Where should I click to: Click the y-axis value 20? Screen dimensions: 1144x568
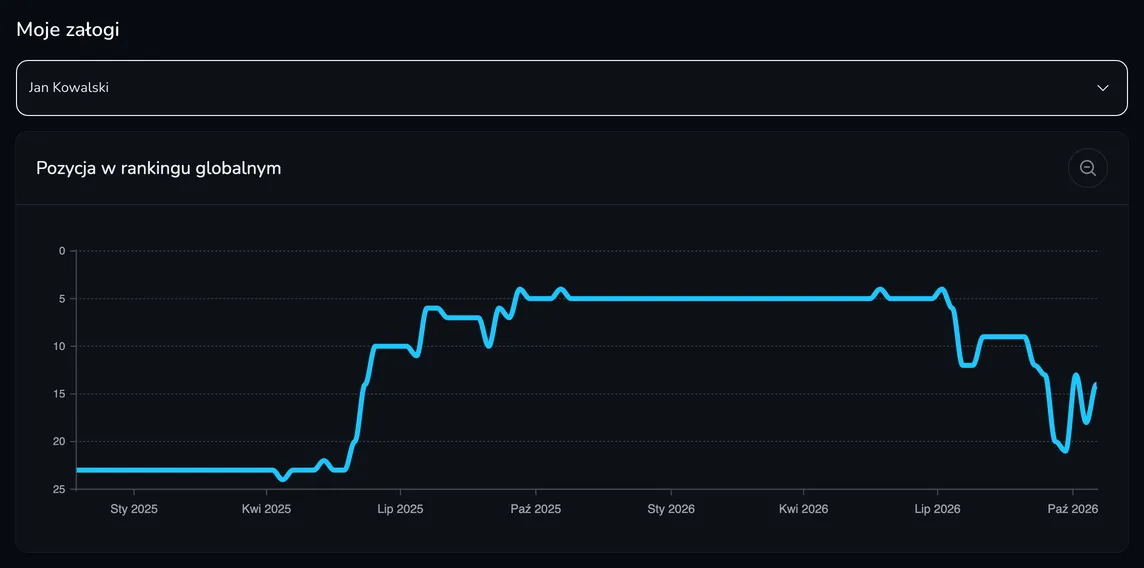60,442
